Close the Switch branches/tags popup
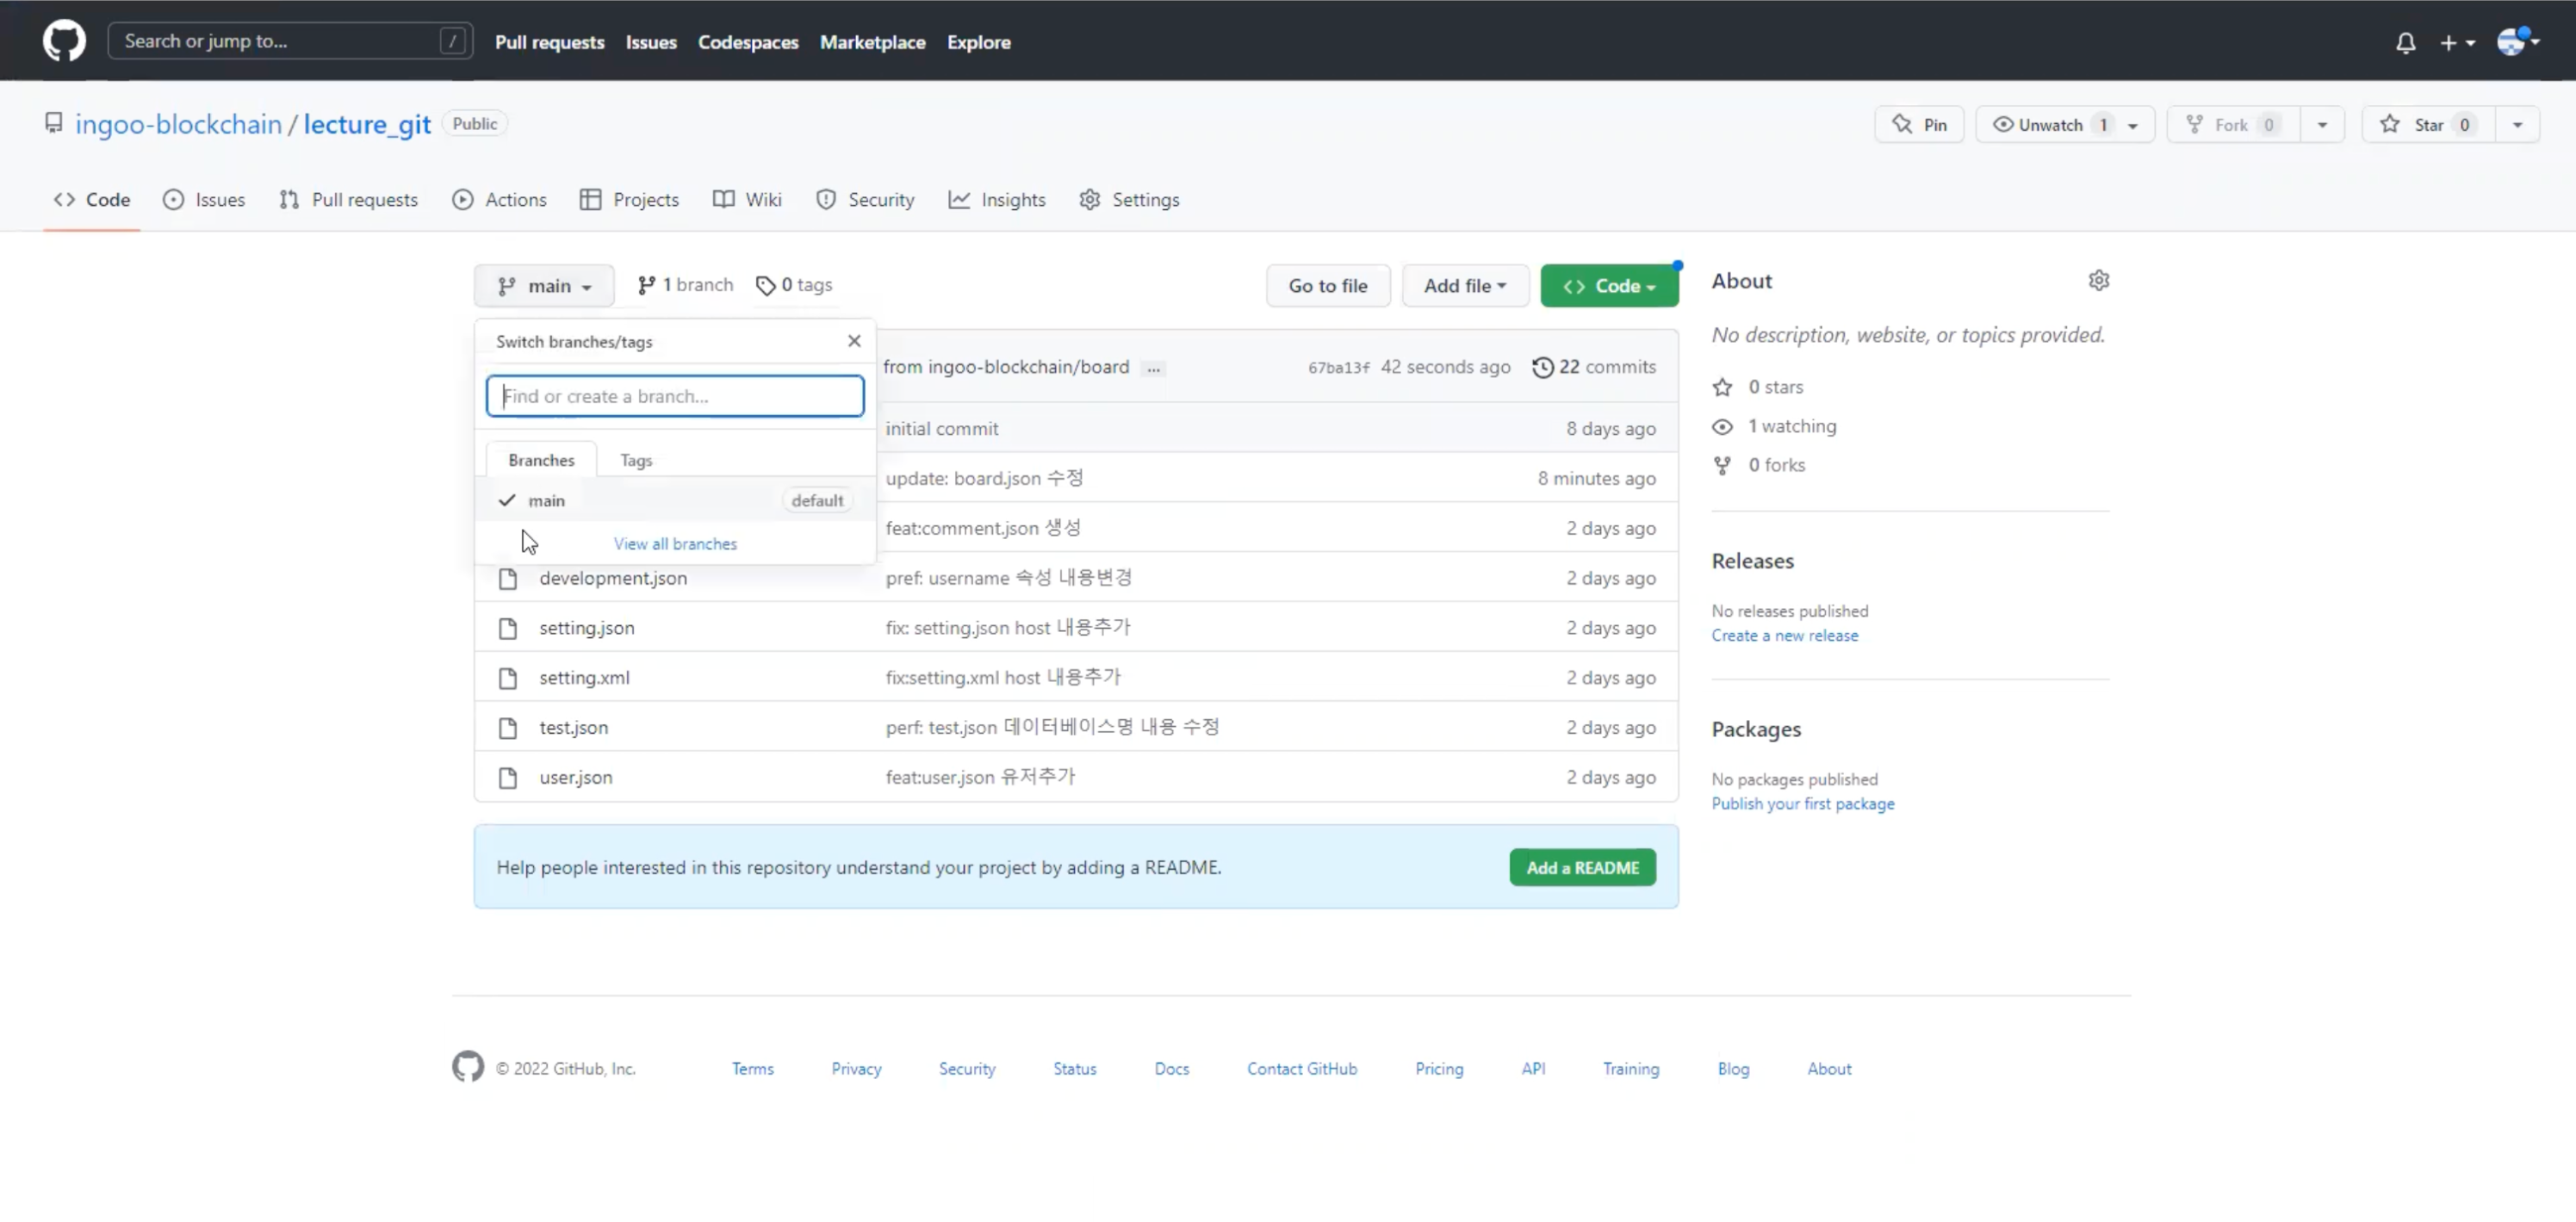The width and height of the screenshot is (2576, 1222). pos(853,341)
